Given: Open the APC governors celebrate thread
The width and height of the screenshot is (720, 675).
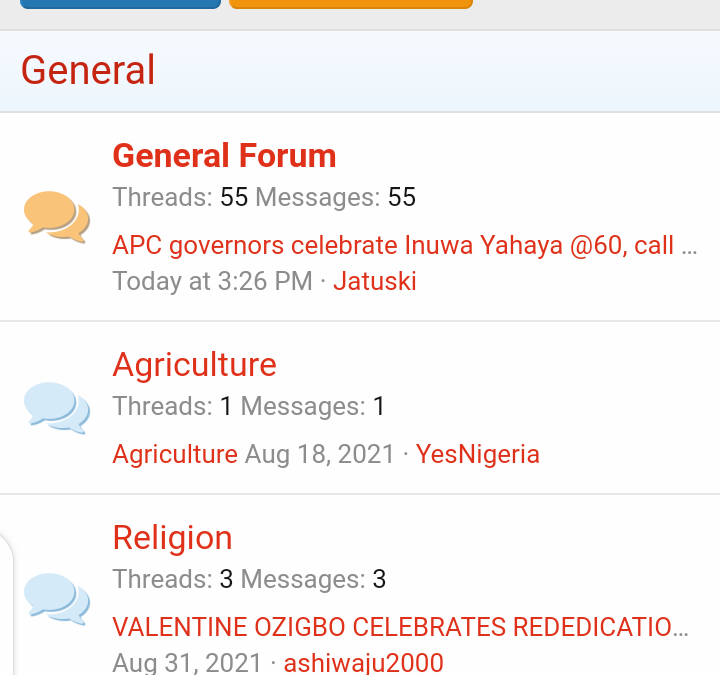Looking at the screenshot, I should [x=404, y=245].
